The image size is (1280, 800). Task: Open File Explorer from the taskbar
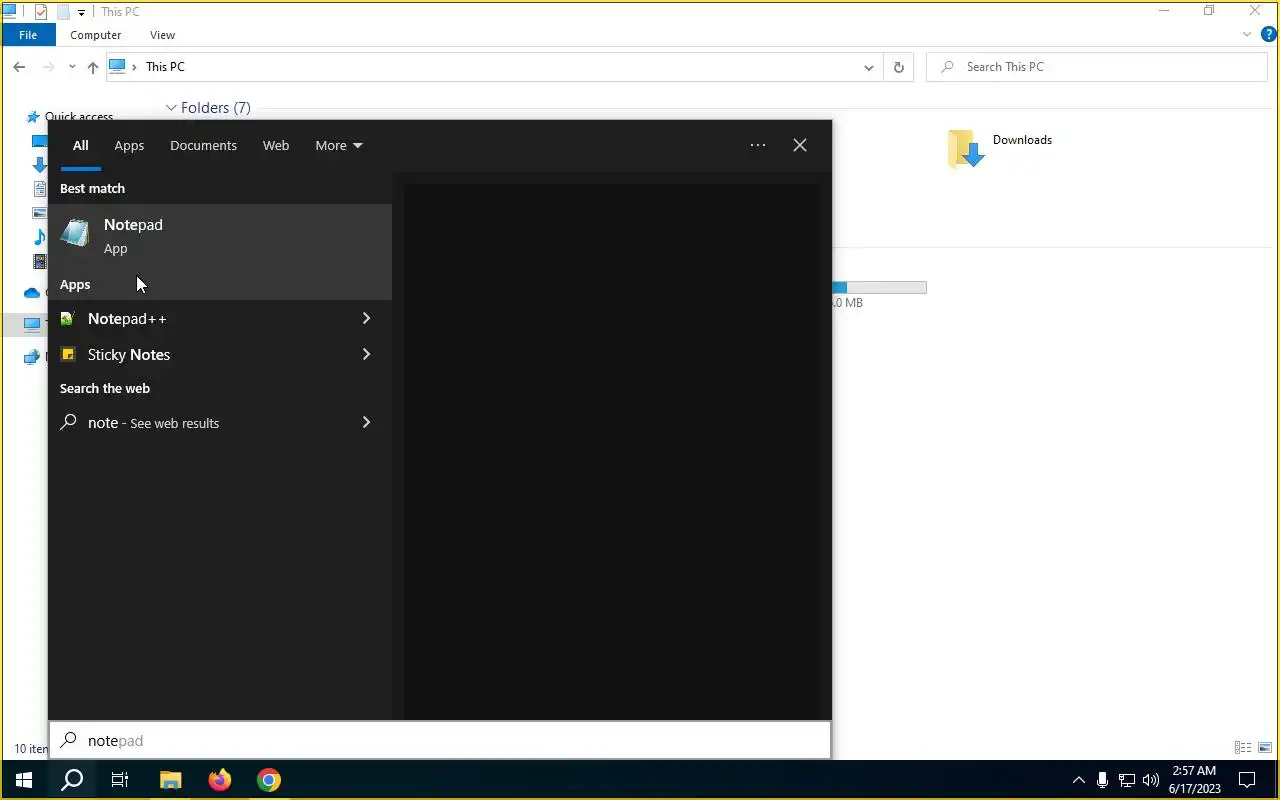click(170, 780)
